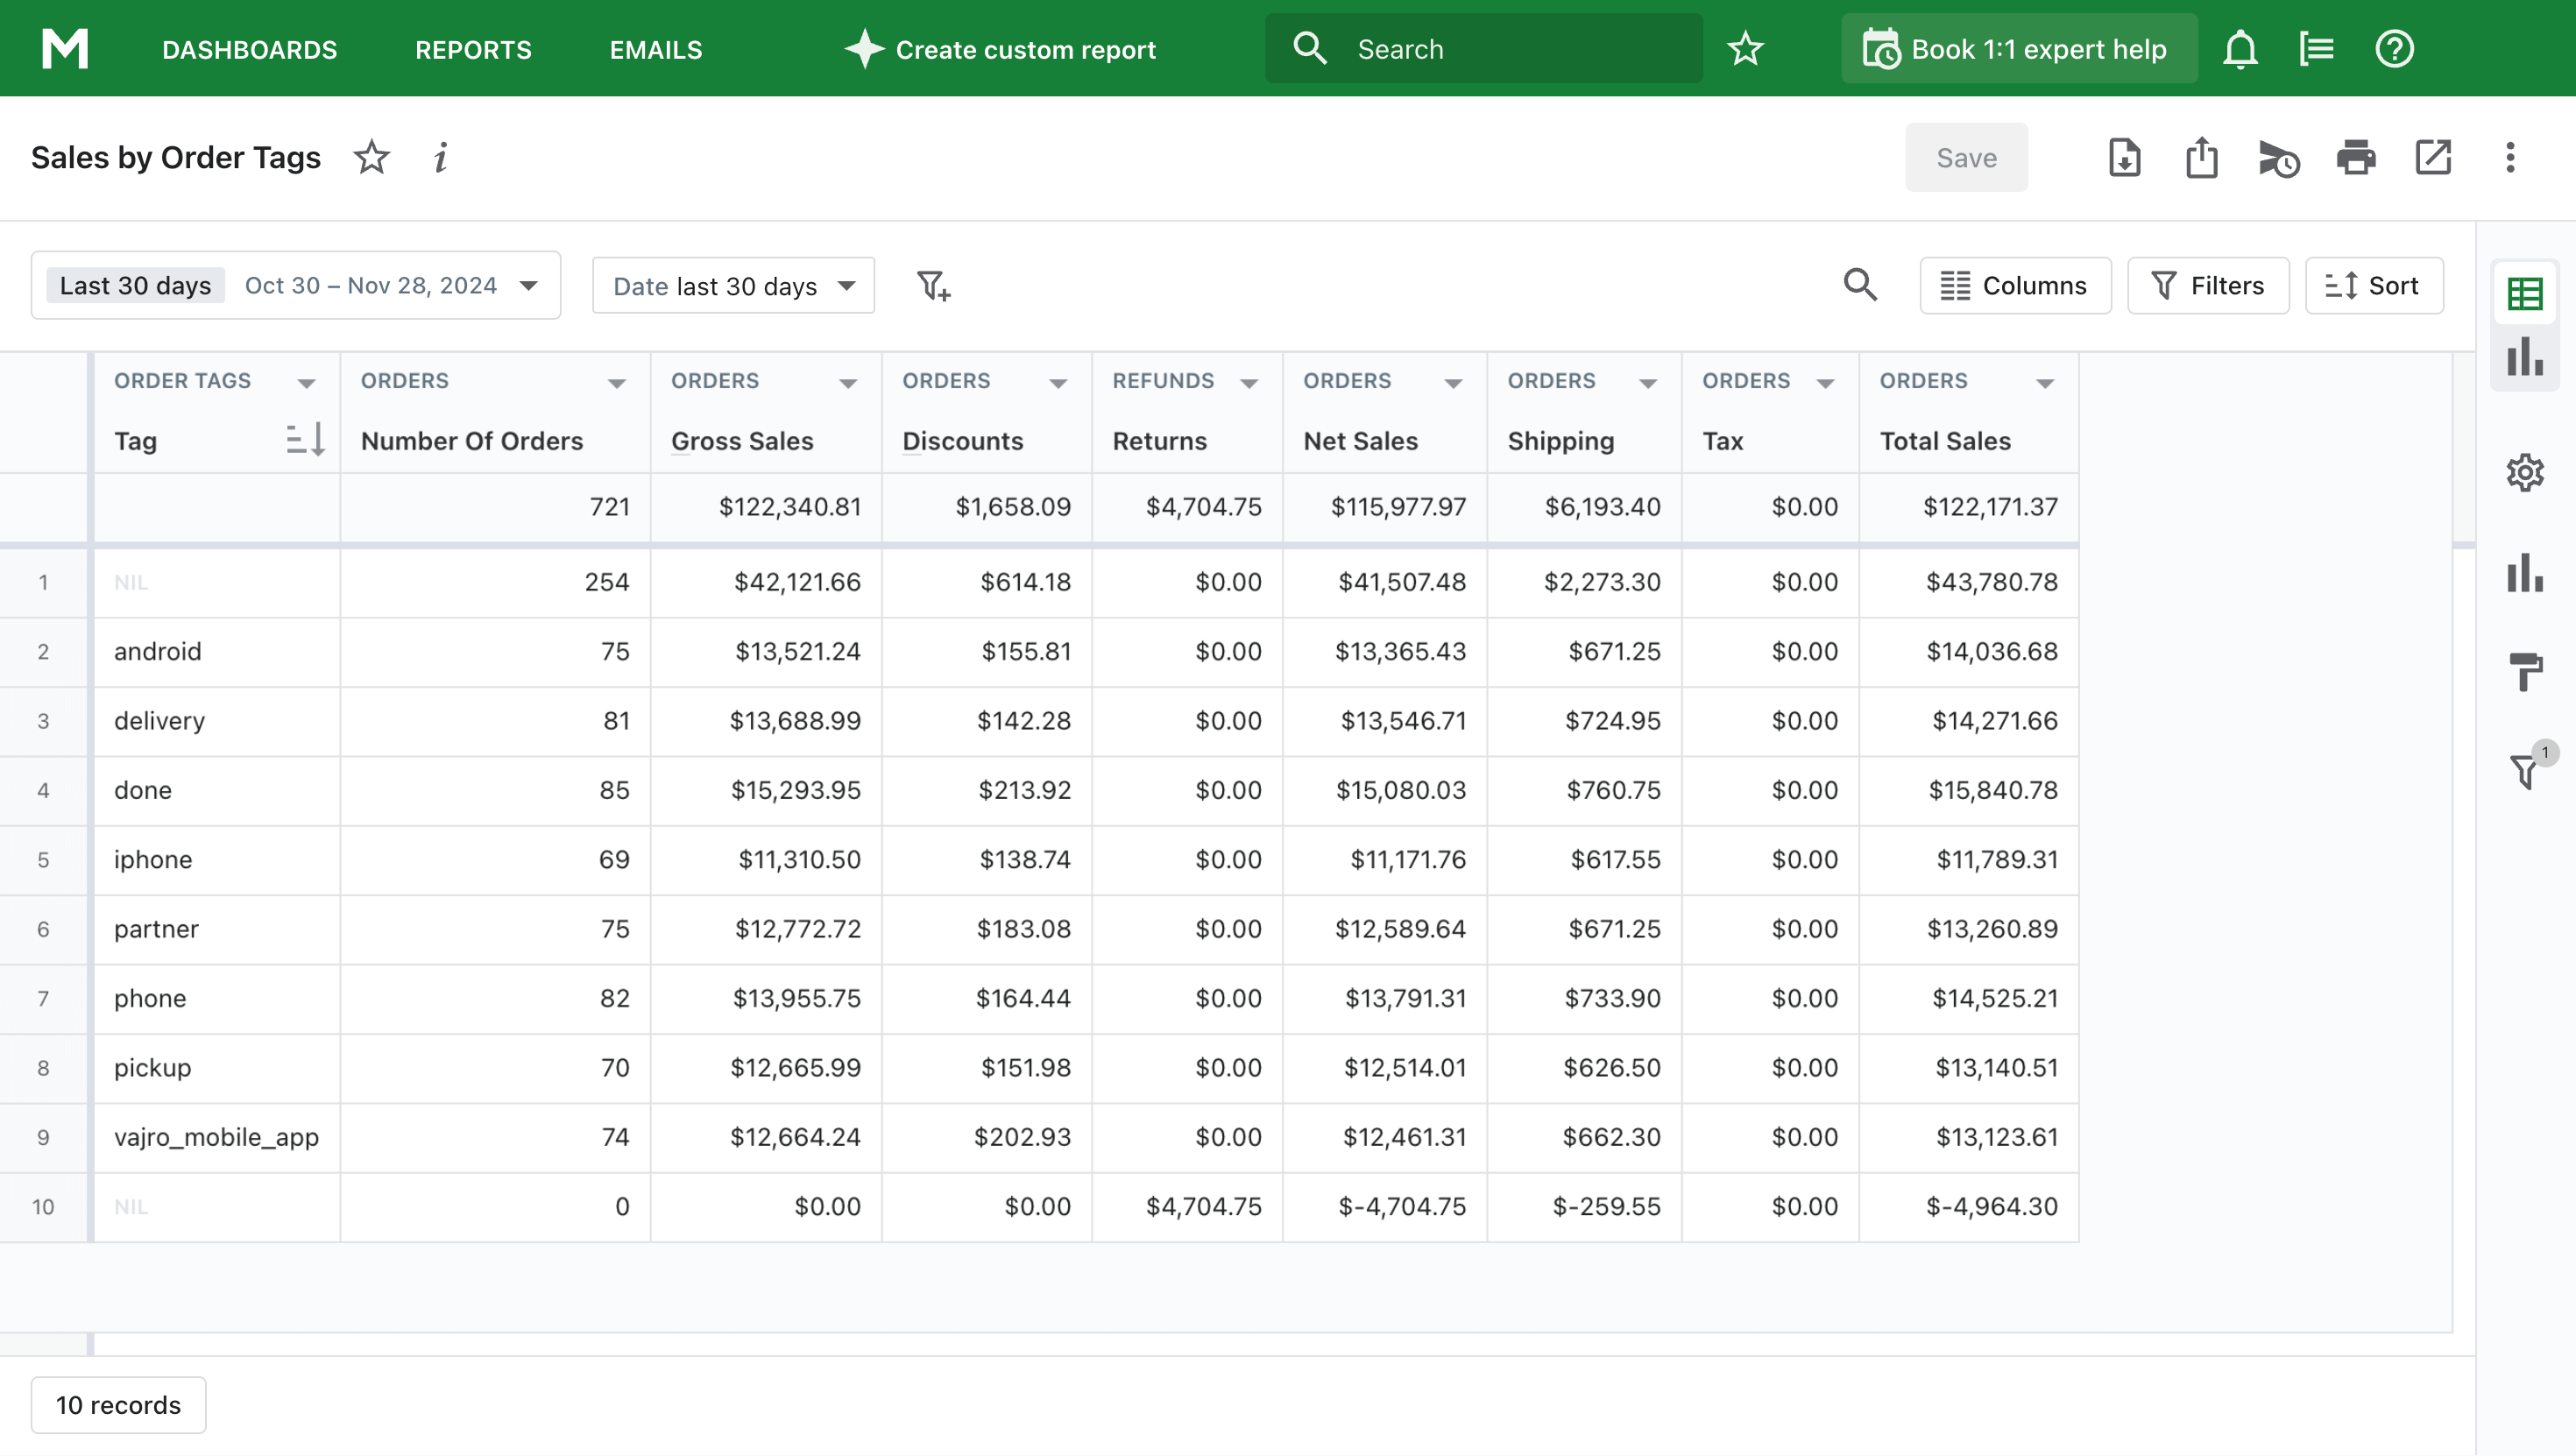Screen dimensions: 2576x1456
Task: Click Book 1:1 expert help button
Action: (2018, 49)
